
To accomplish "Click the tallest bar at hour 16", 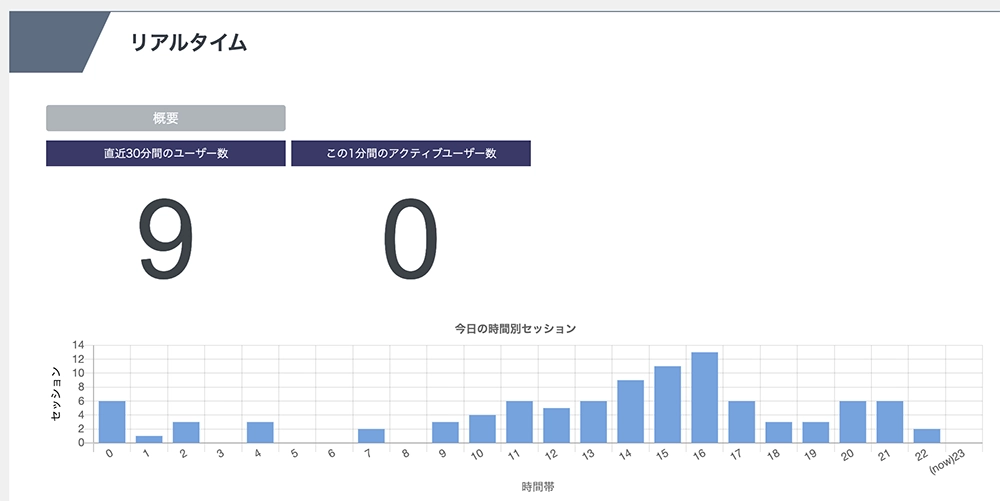I will tap(704, 397).
